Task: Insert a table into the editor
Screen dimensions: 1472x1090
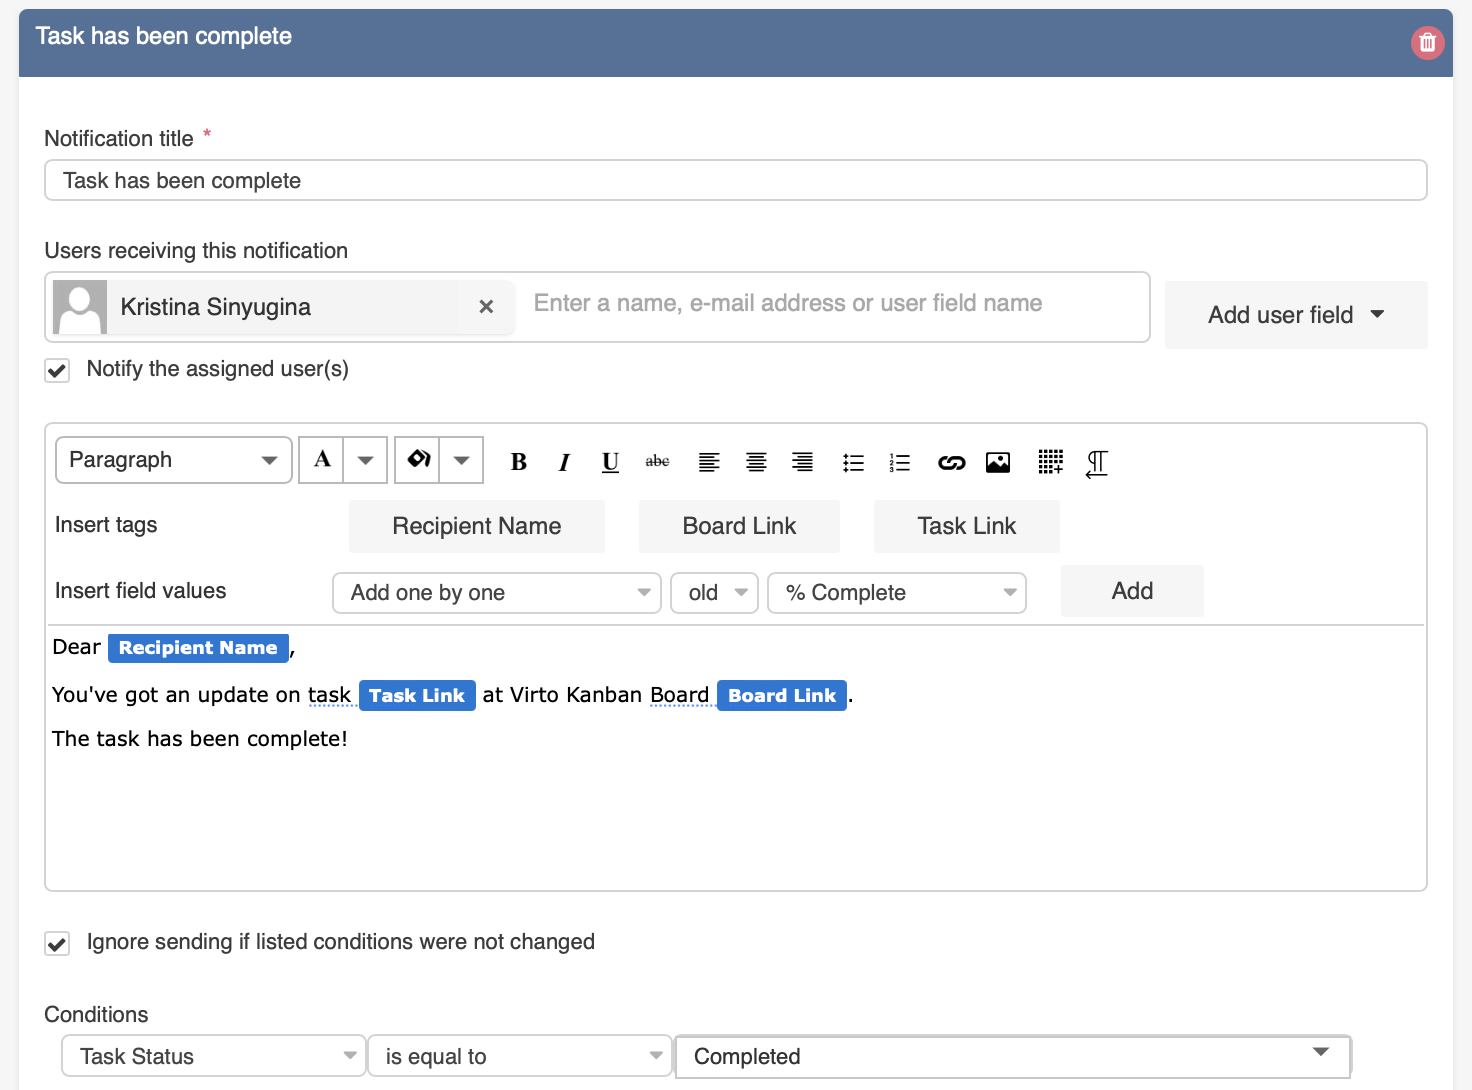Action: click(1050, 461)
